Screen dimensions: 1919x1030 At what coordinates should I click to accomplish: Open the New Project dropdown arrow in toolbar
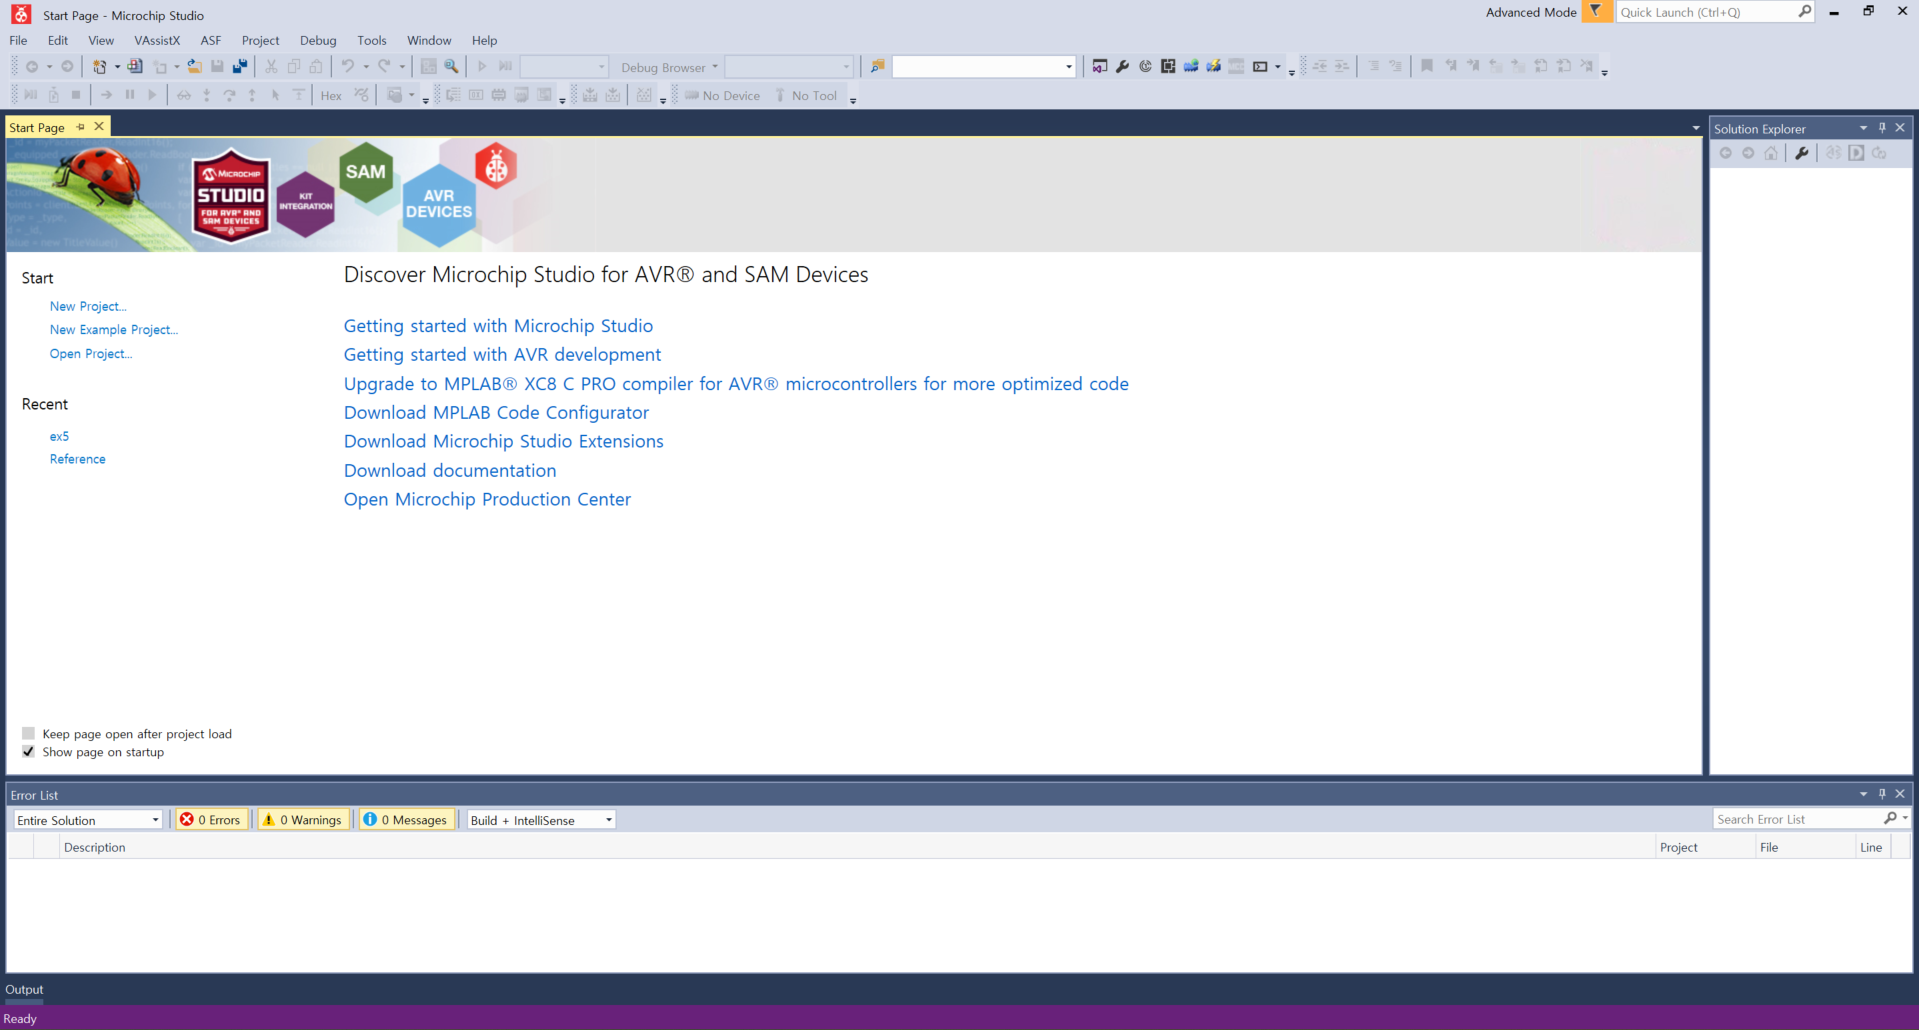click(x=117, y=67)
